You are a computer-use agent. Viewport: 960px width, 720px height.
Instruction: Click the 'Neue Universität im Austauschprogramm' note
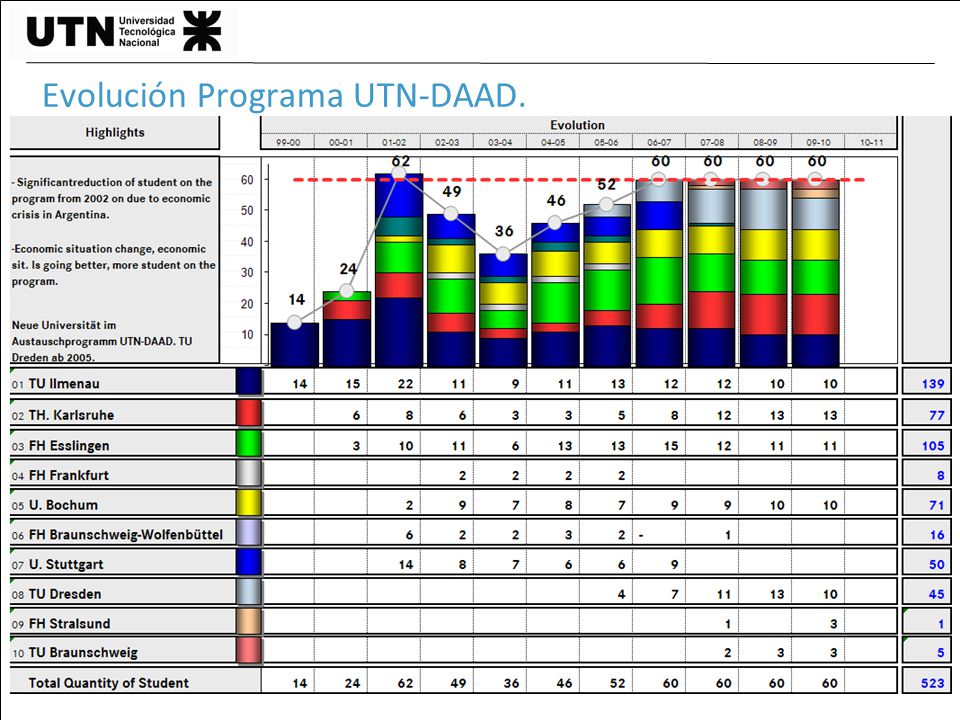point(102,341)
